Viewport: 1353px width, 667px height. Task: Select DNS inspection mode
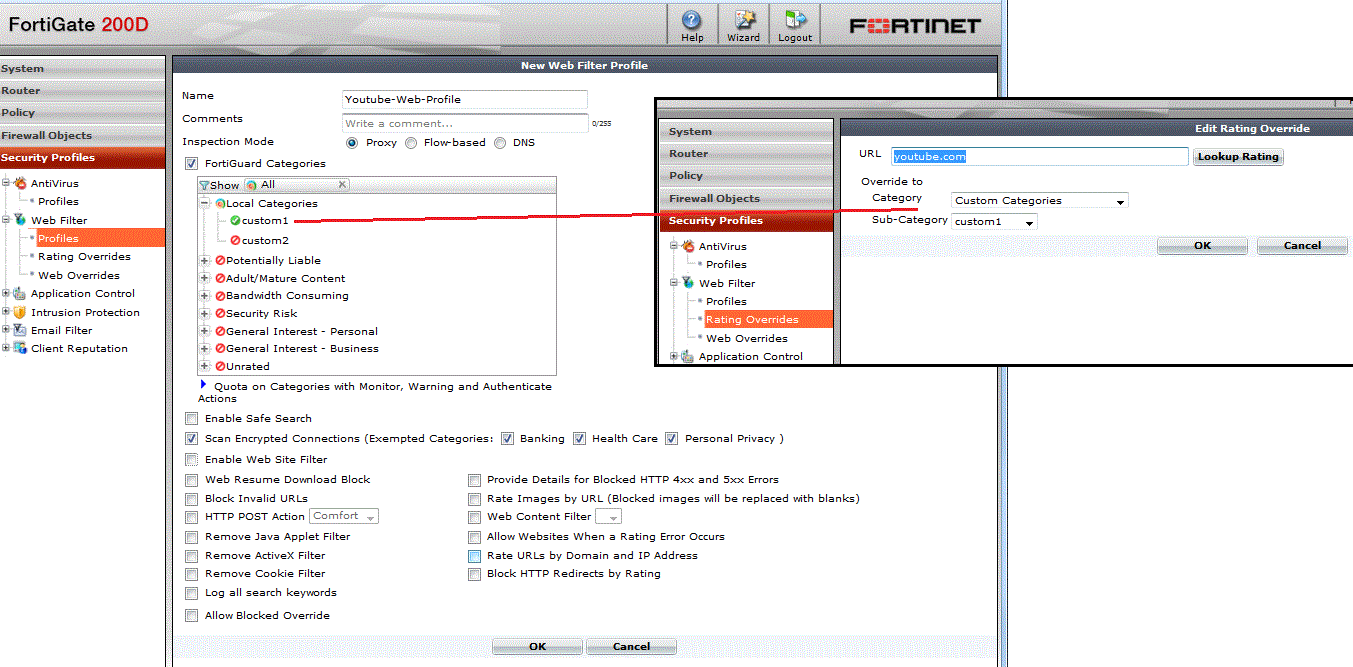[500, 143]
